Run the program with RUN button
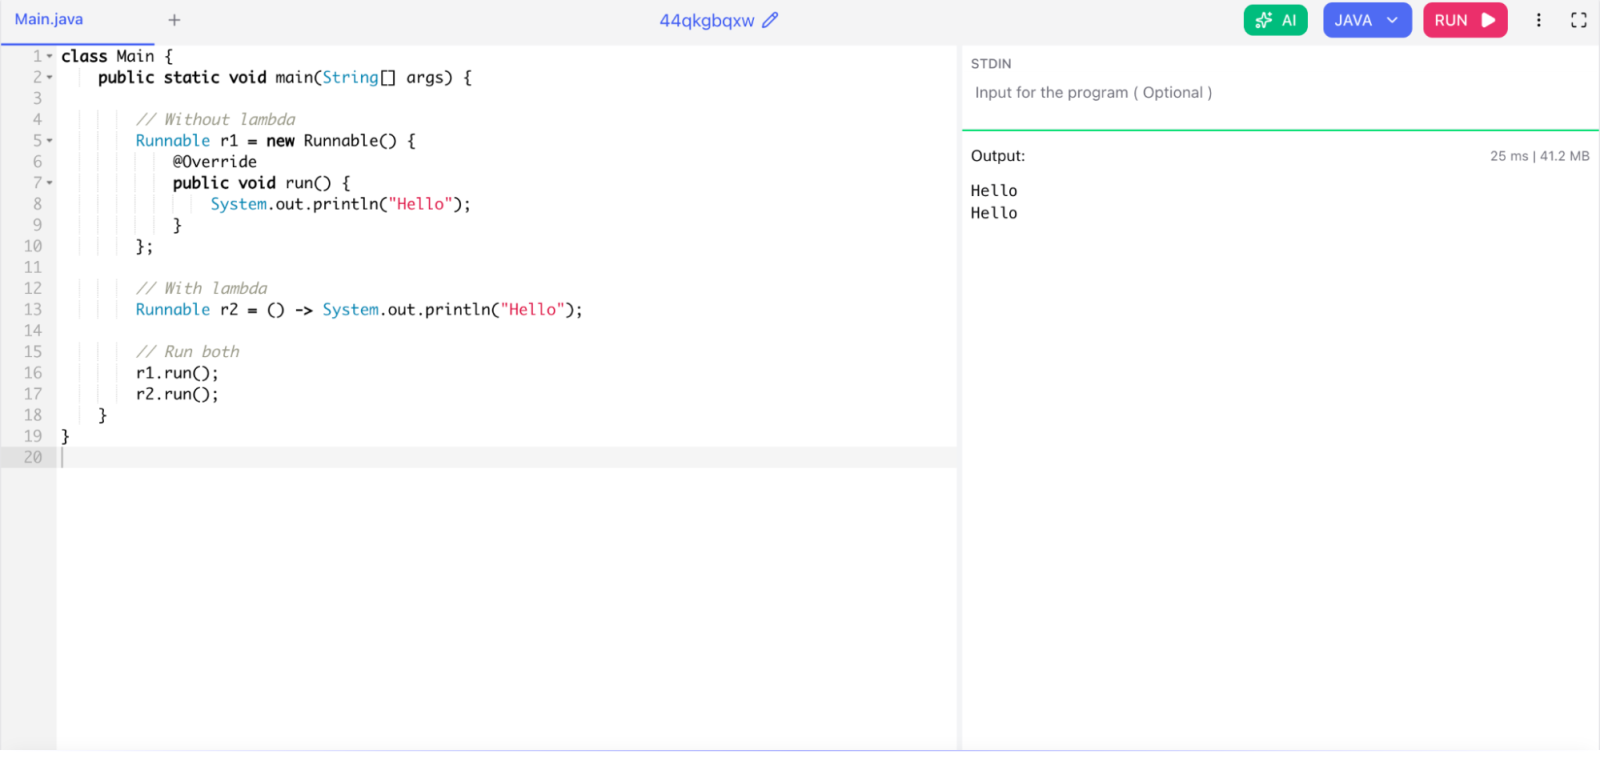This screenshot has height=758, width=1600. pos(1465,20)
